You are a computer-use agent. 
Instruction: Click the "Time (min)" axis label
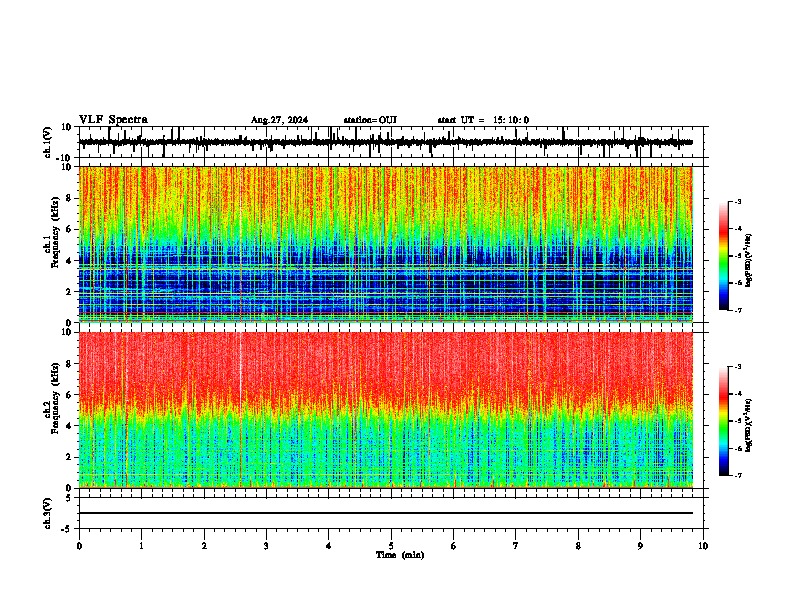click(400, 555)
